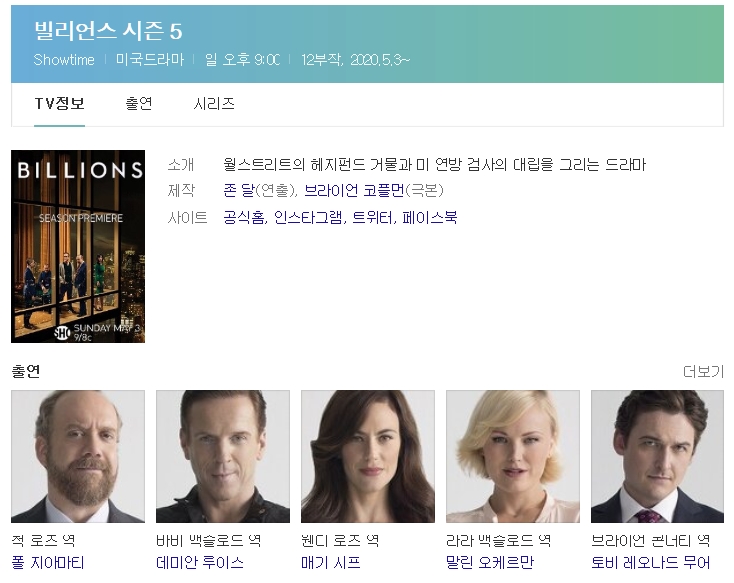Click 매기 시프 cast photo

coord(368,457)
